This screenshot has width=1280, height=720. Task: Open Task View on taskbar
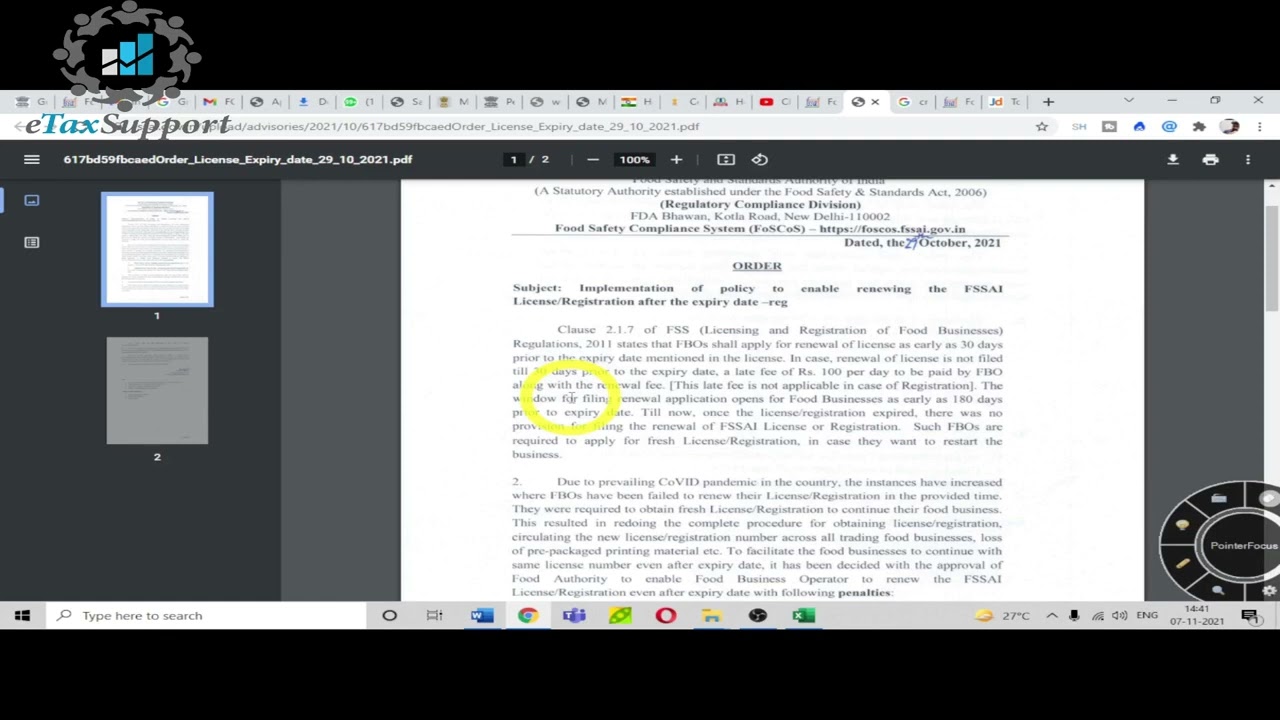click(x=435, y=615)
